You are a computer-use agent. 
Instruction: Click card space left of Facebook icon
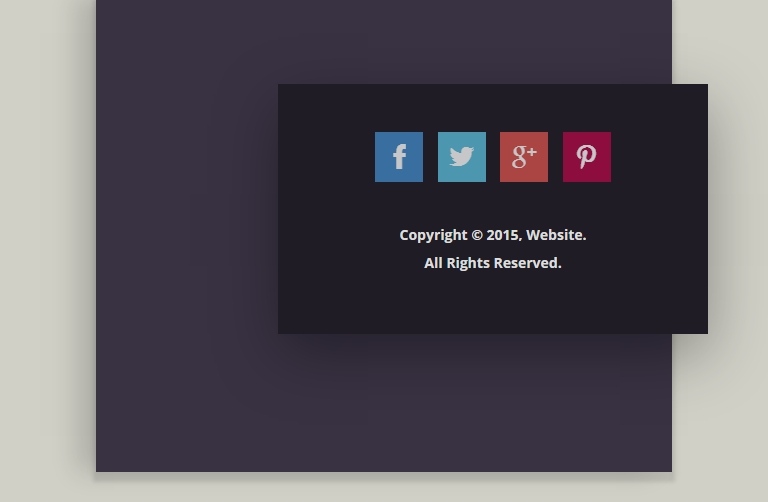pyautogui.click(x=325, y=157)
